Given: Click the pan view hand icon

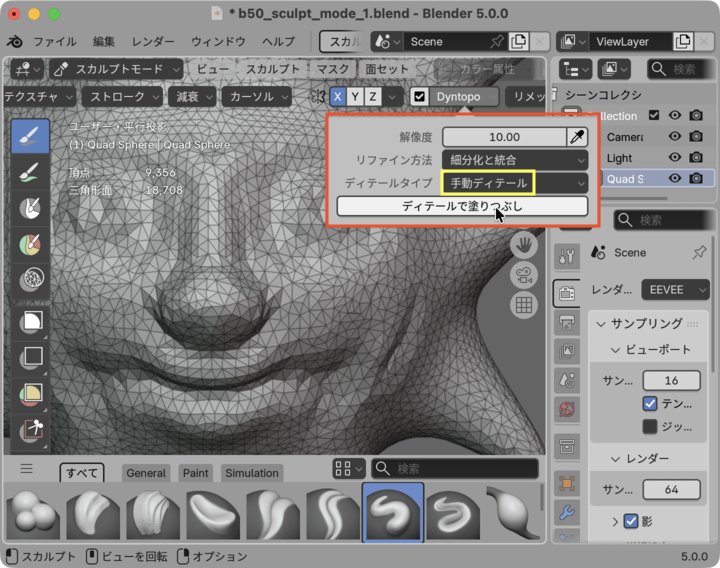Looking at the screenshot, I should pyautogui.click(x=523, y=245).
